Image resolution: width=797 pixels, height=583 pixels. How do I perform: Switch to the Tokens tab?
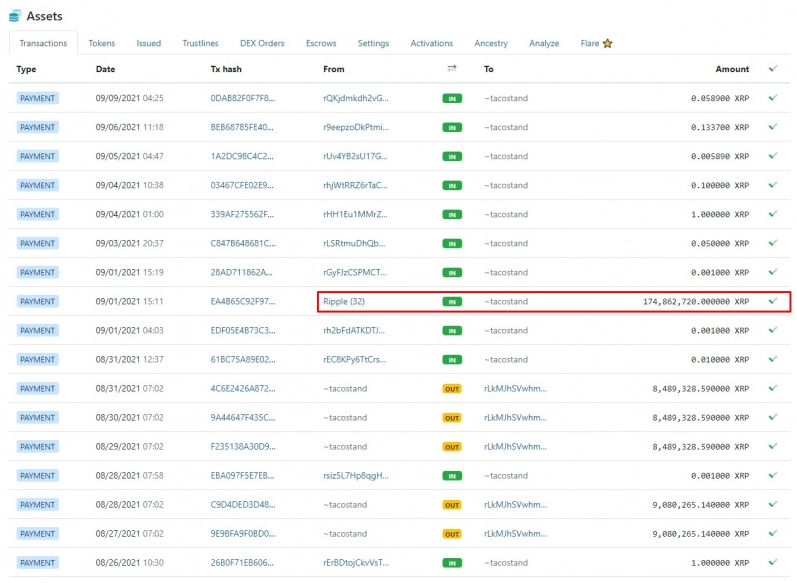[x=101, y=43]
